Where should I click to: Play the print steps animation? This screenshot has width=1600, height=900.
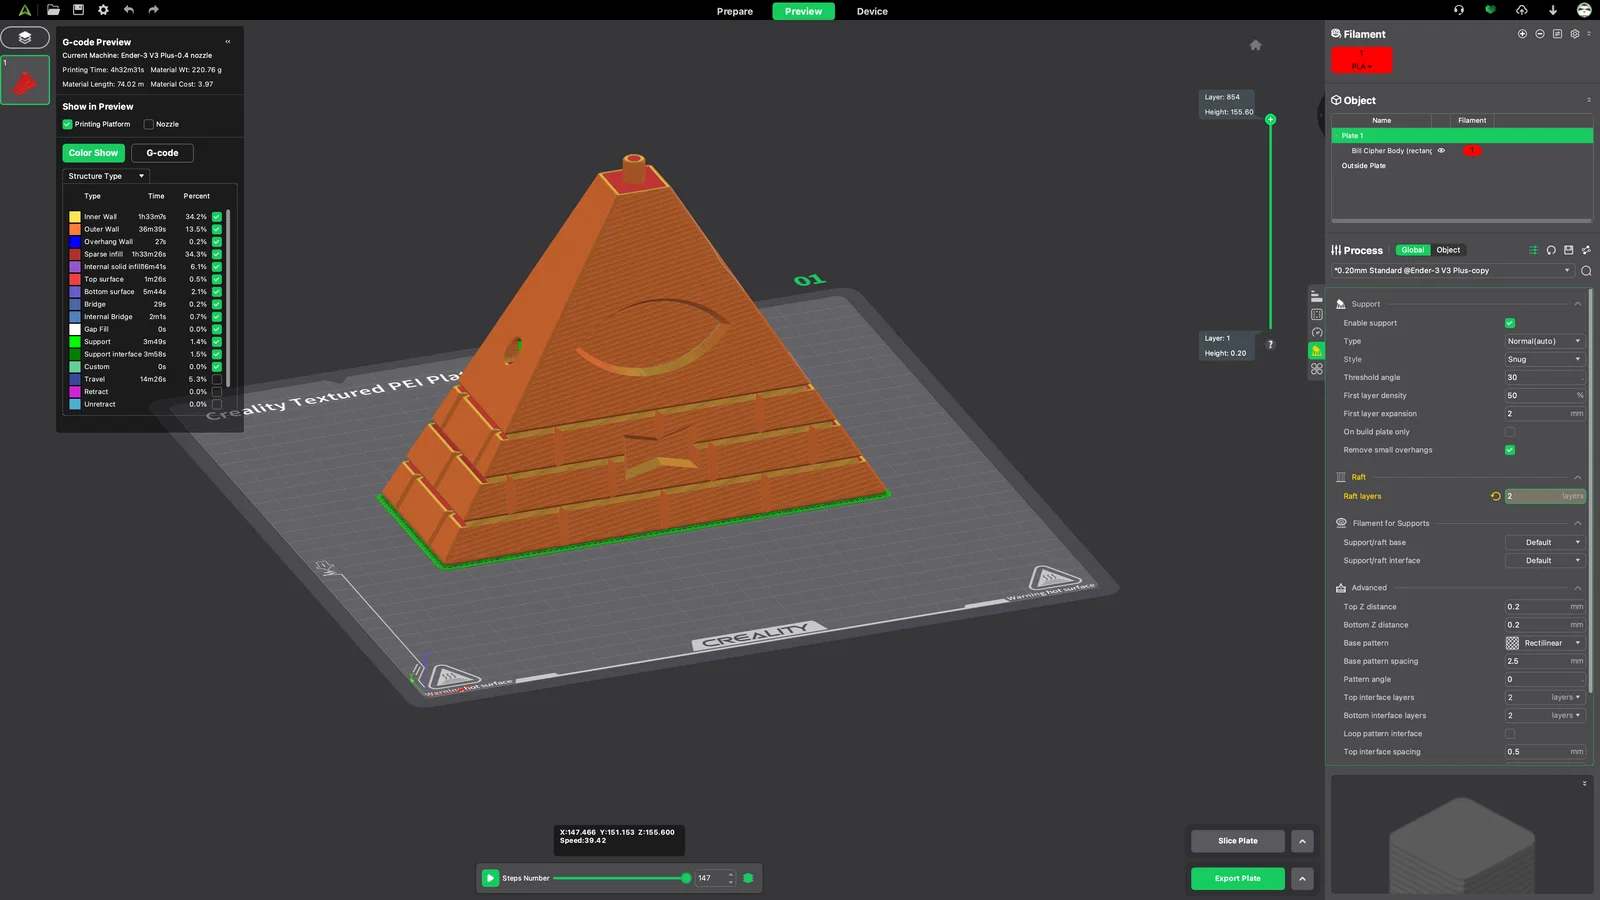click(x=490, y=878)
